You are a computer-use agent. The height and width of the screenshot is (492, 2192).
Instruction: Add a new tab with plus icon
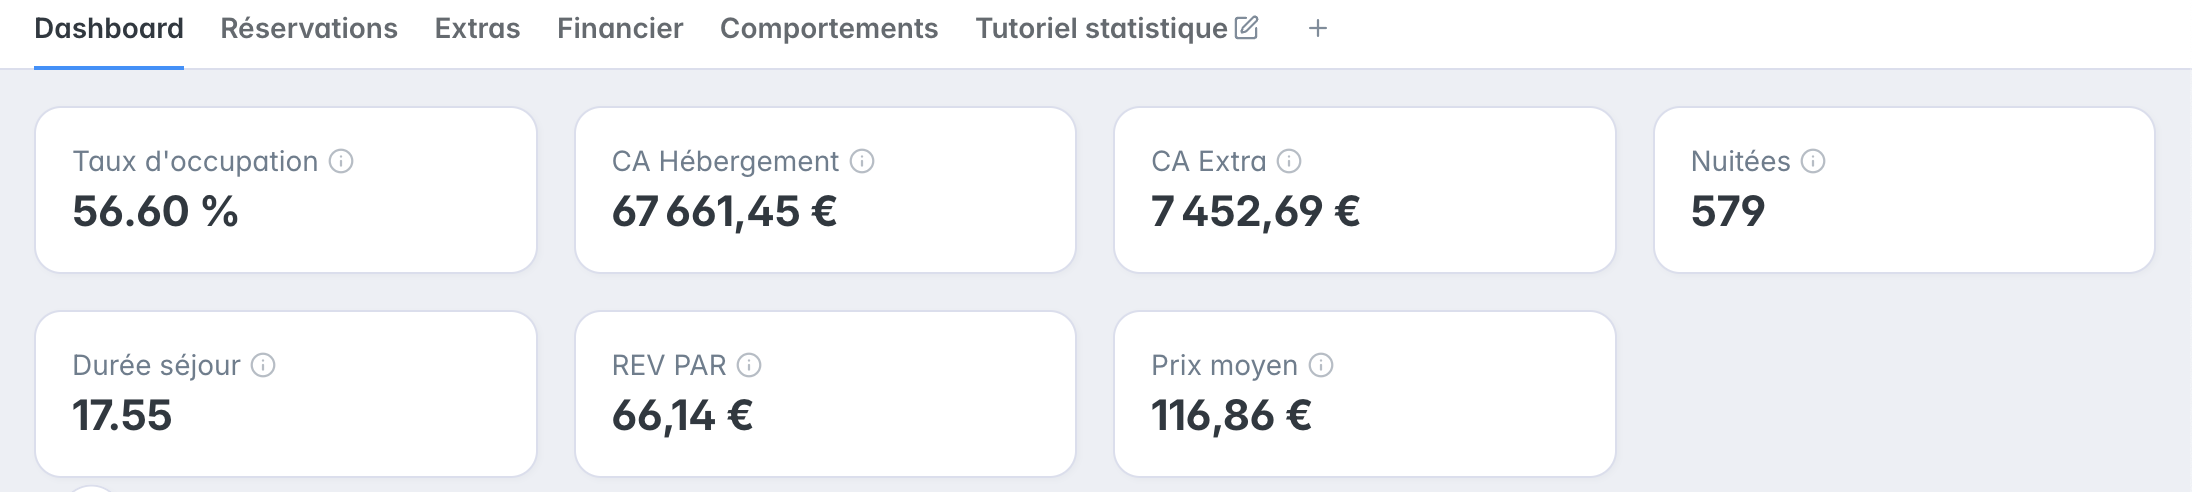point(1318,29)
